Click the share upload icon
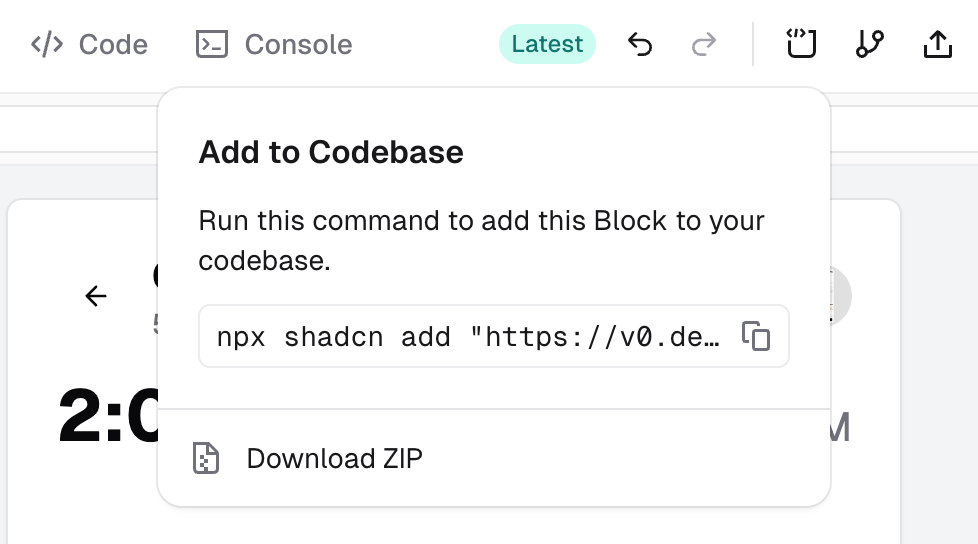This screenshot has width=978, height=544. point(937,45)
